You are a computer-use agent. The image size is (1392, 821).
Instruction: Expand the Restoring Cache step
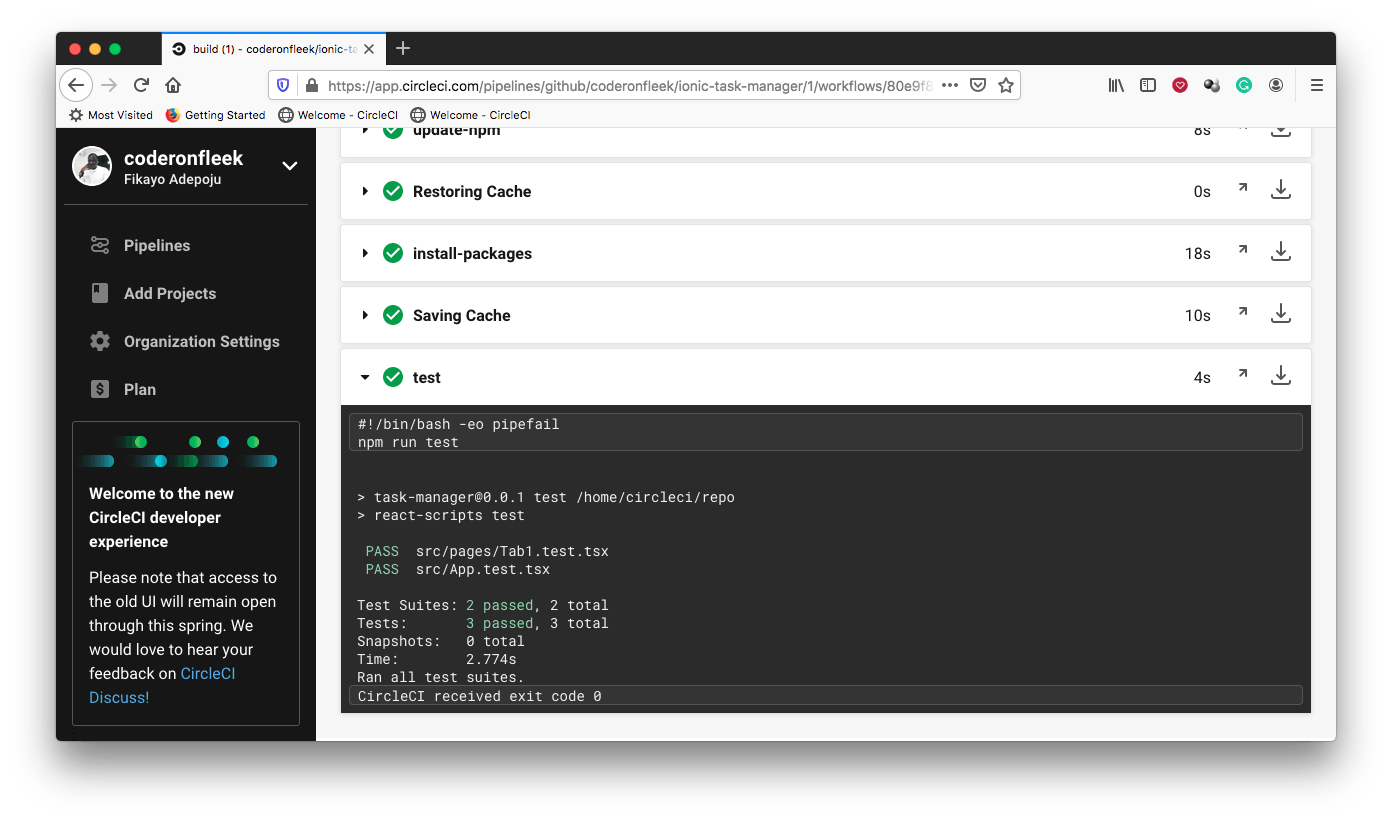365,191
